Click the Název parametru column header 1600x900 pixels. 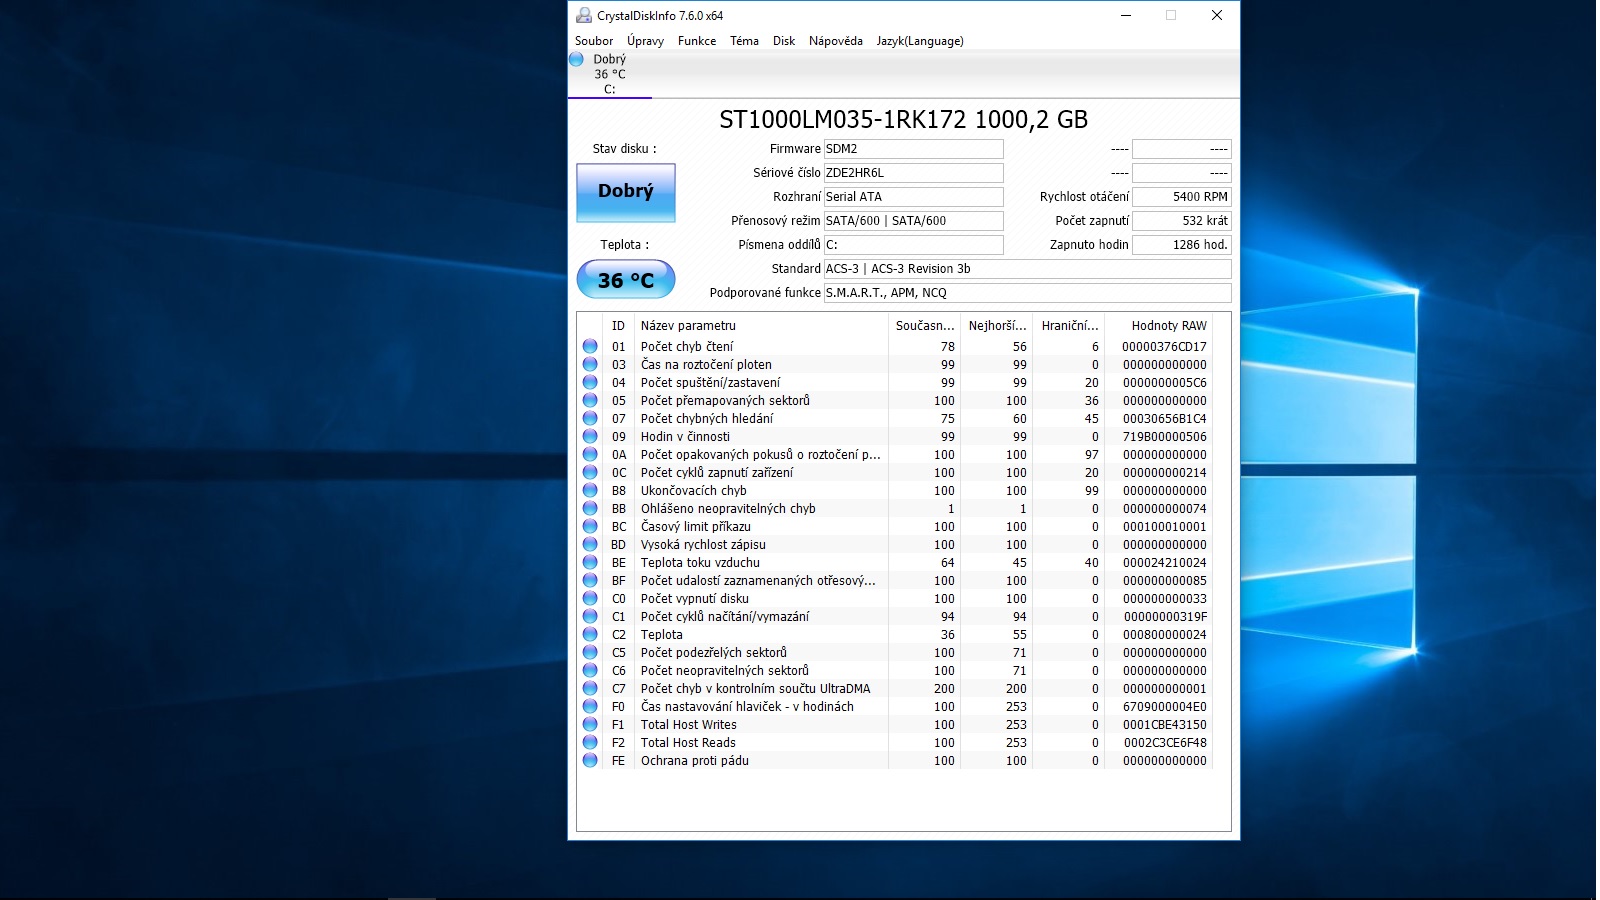pos(688,326)
